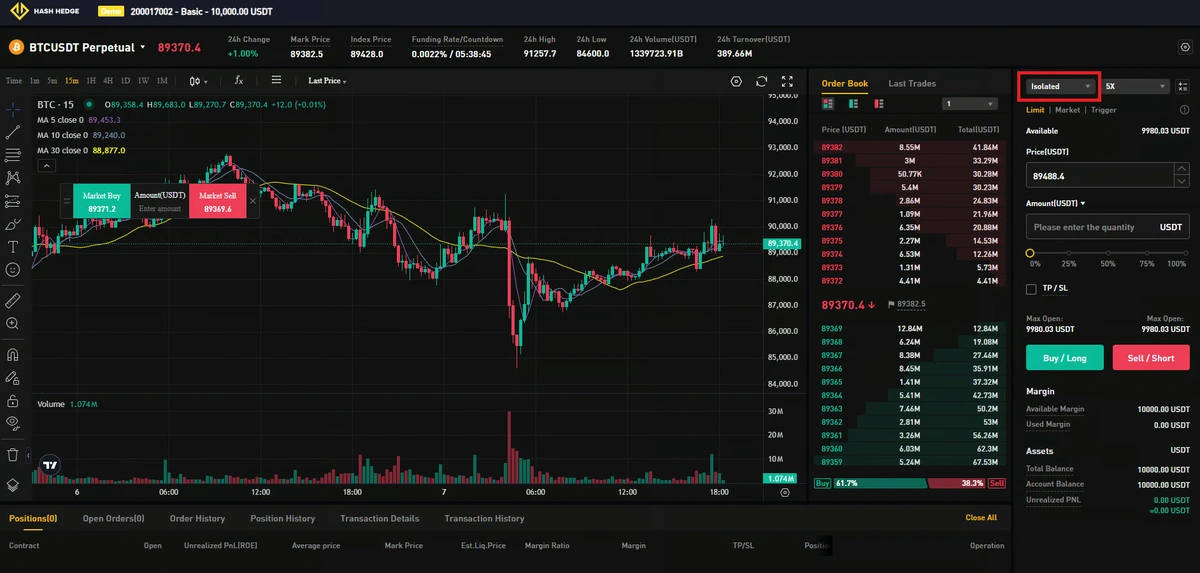The image size is (1200, 573).
Task: Enable the TP / SL checkbox
Action: (1031, 288)
